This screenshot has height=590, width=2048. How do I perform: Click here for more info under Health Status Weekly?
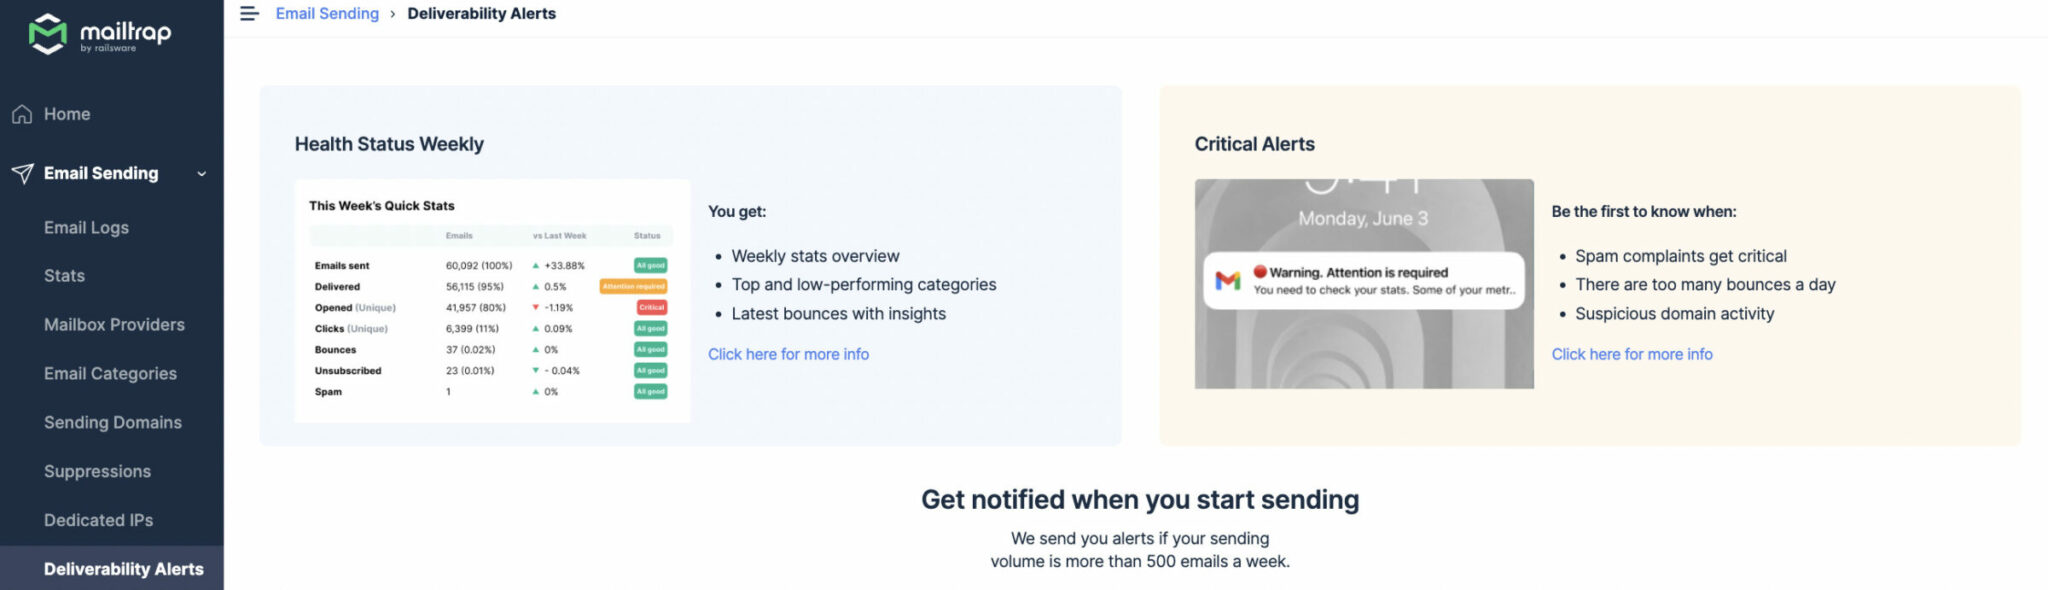tap(788, 353)
